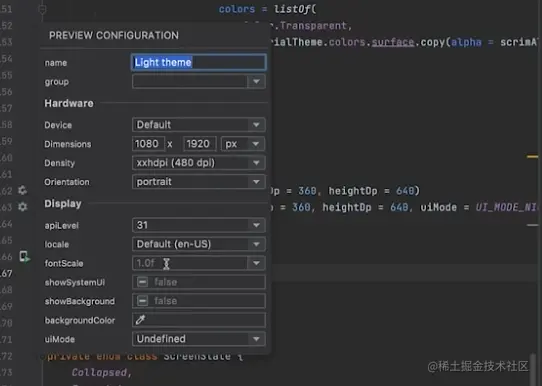Open the dimension unit px dropdown
Viewport: 542px width, 386px height.
pyautogui.click(x=243, y=144)
